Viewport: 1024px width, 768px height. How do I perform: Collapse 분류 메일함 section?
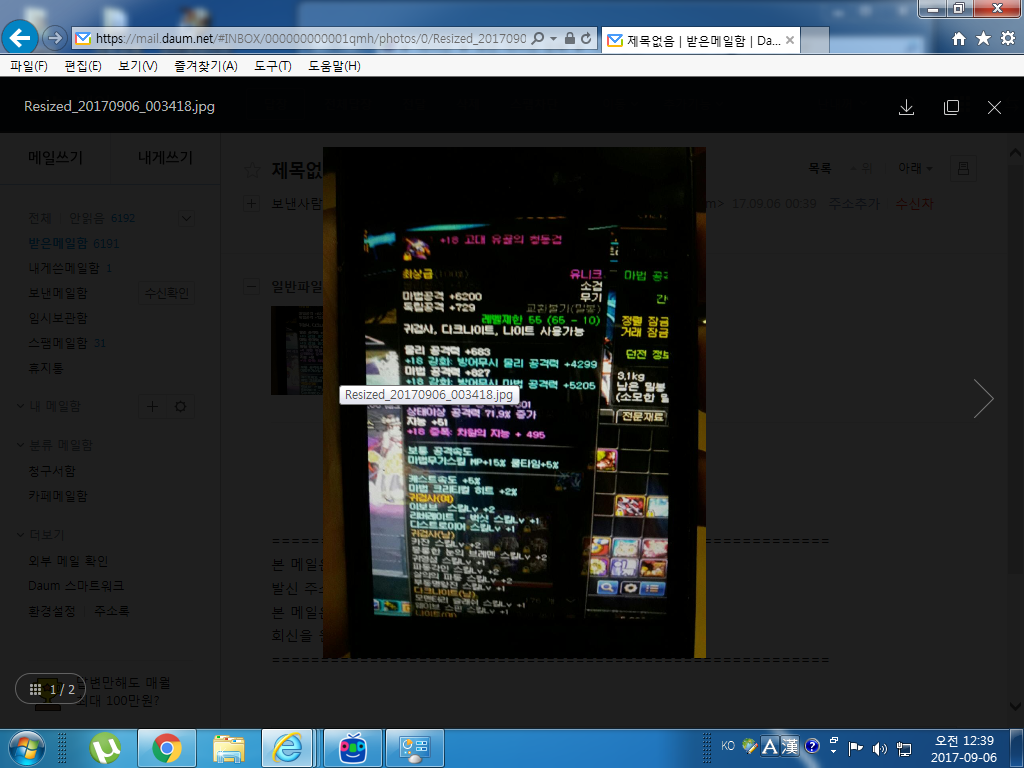click(x=20, y=445)
